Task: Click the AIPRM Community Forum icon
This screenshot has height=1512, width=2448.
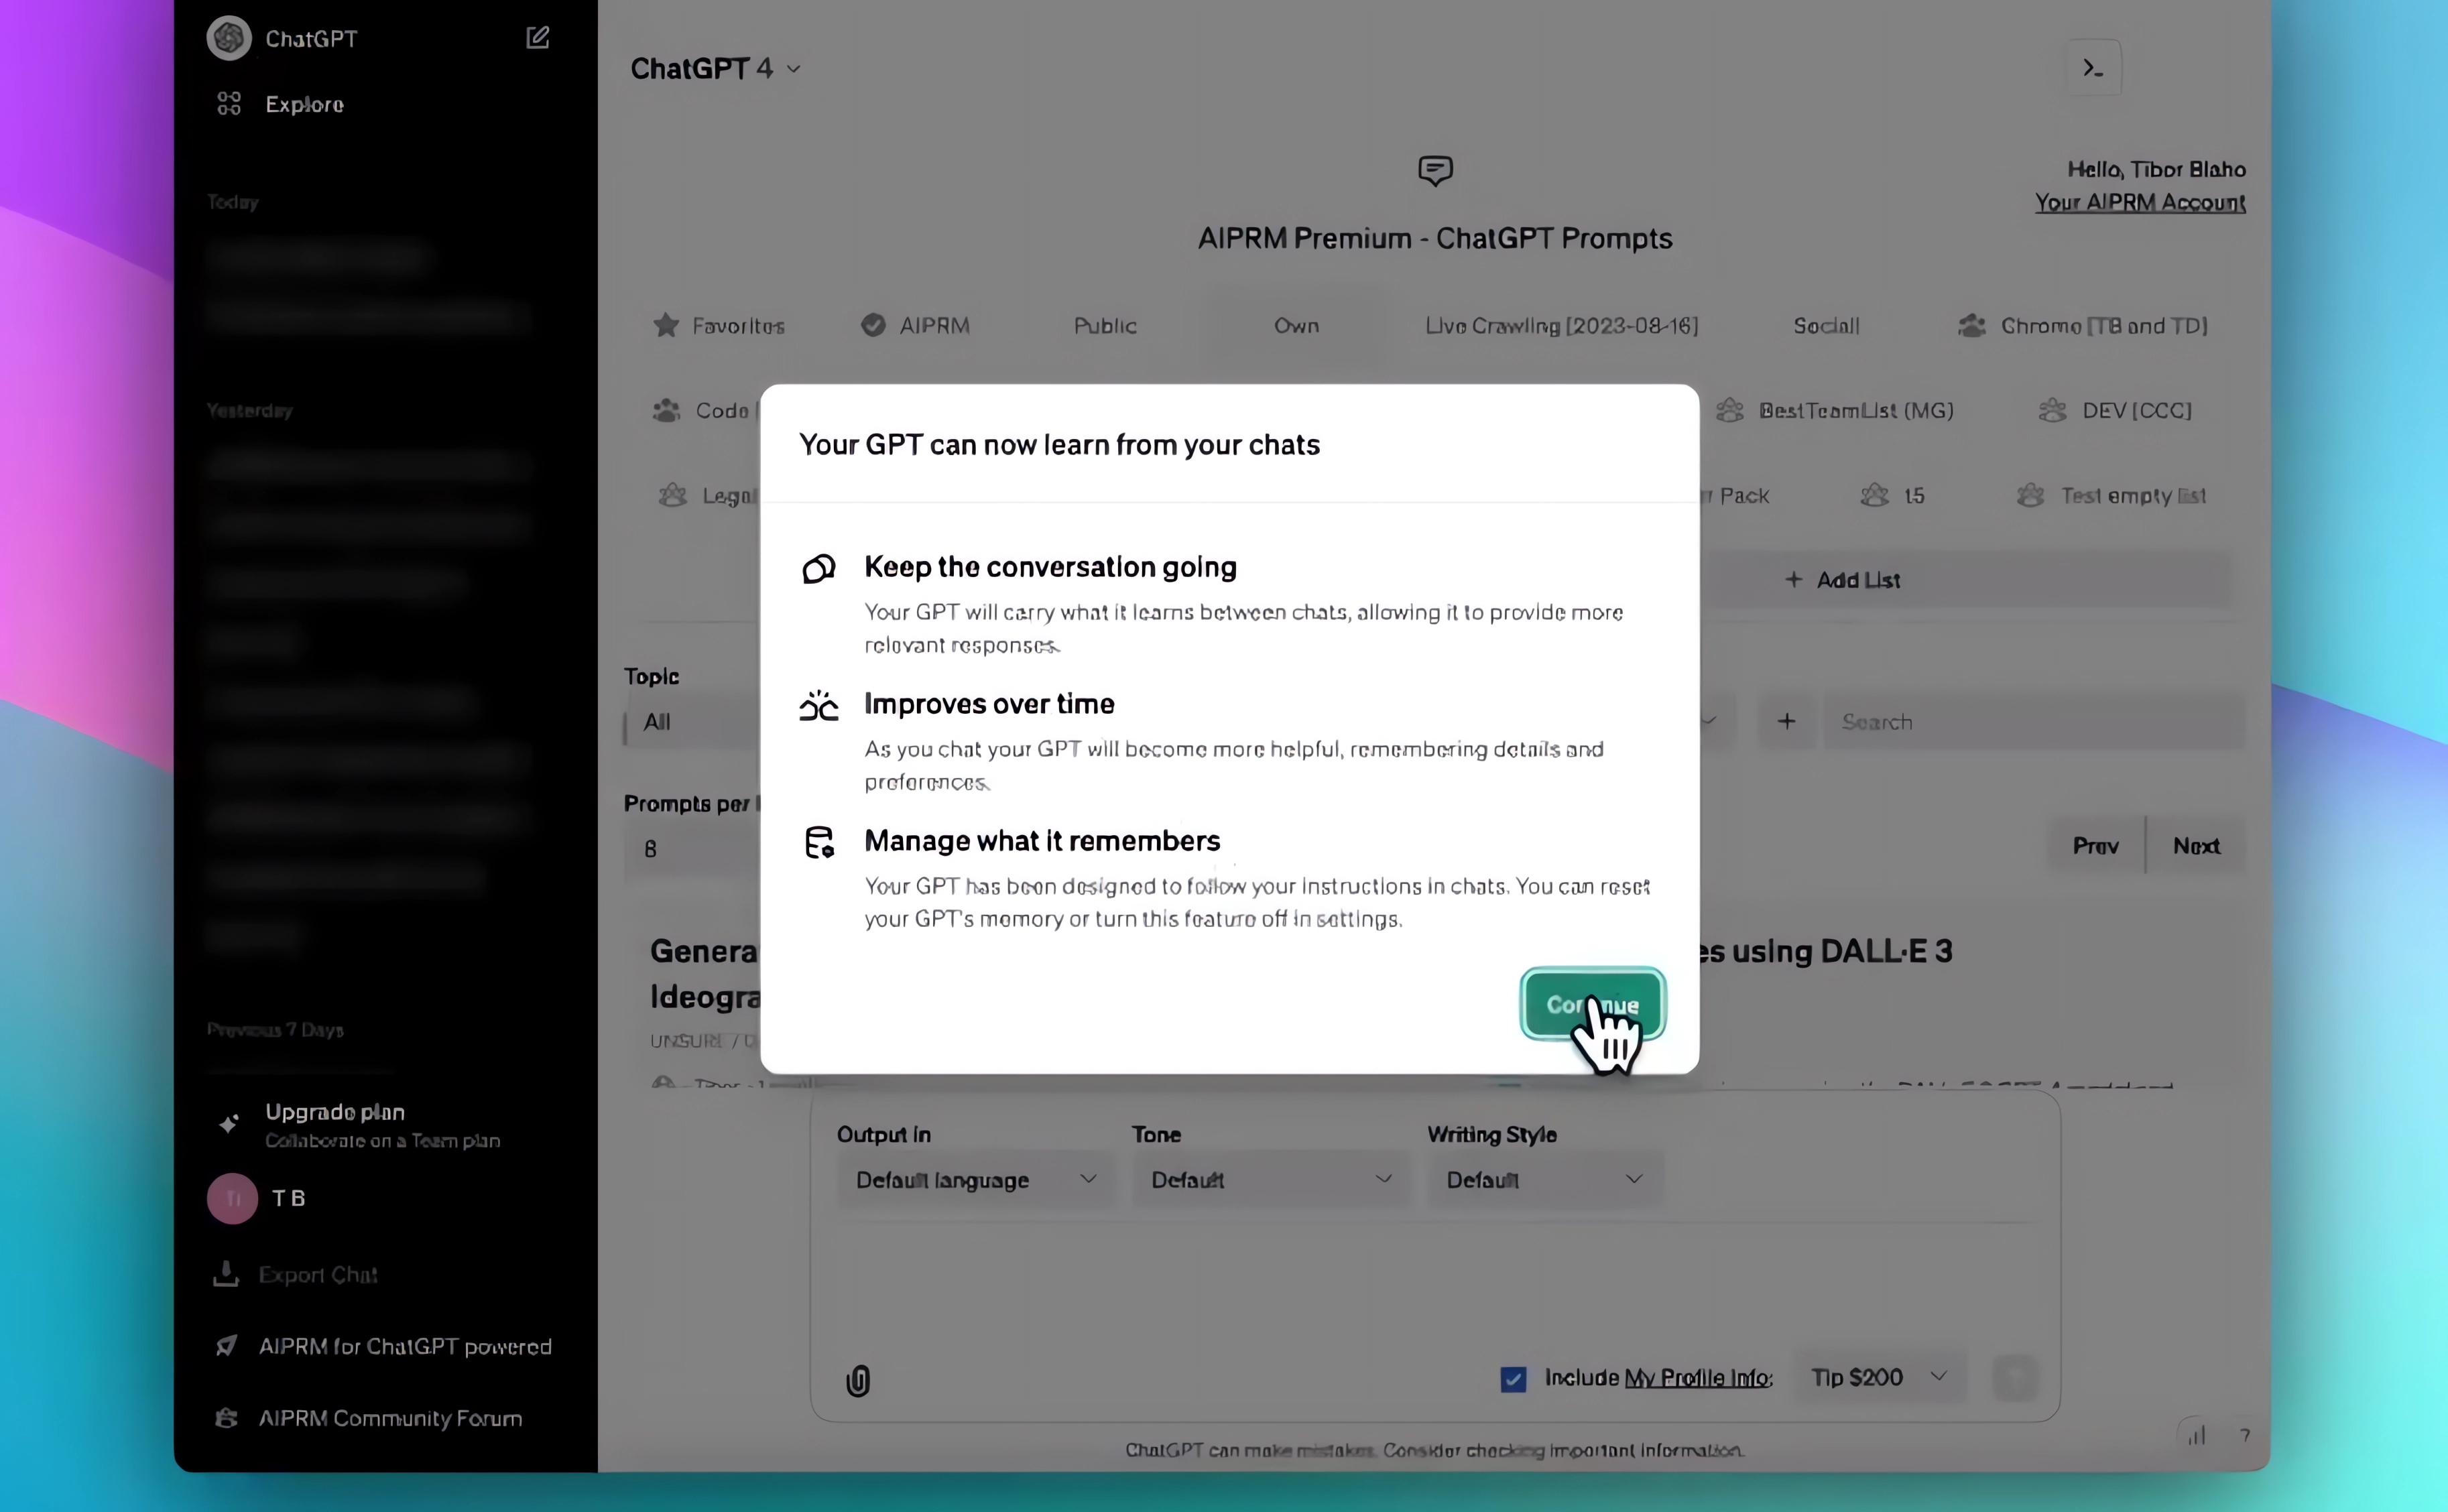Action: (x=227, y=1418)
